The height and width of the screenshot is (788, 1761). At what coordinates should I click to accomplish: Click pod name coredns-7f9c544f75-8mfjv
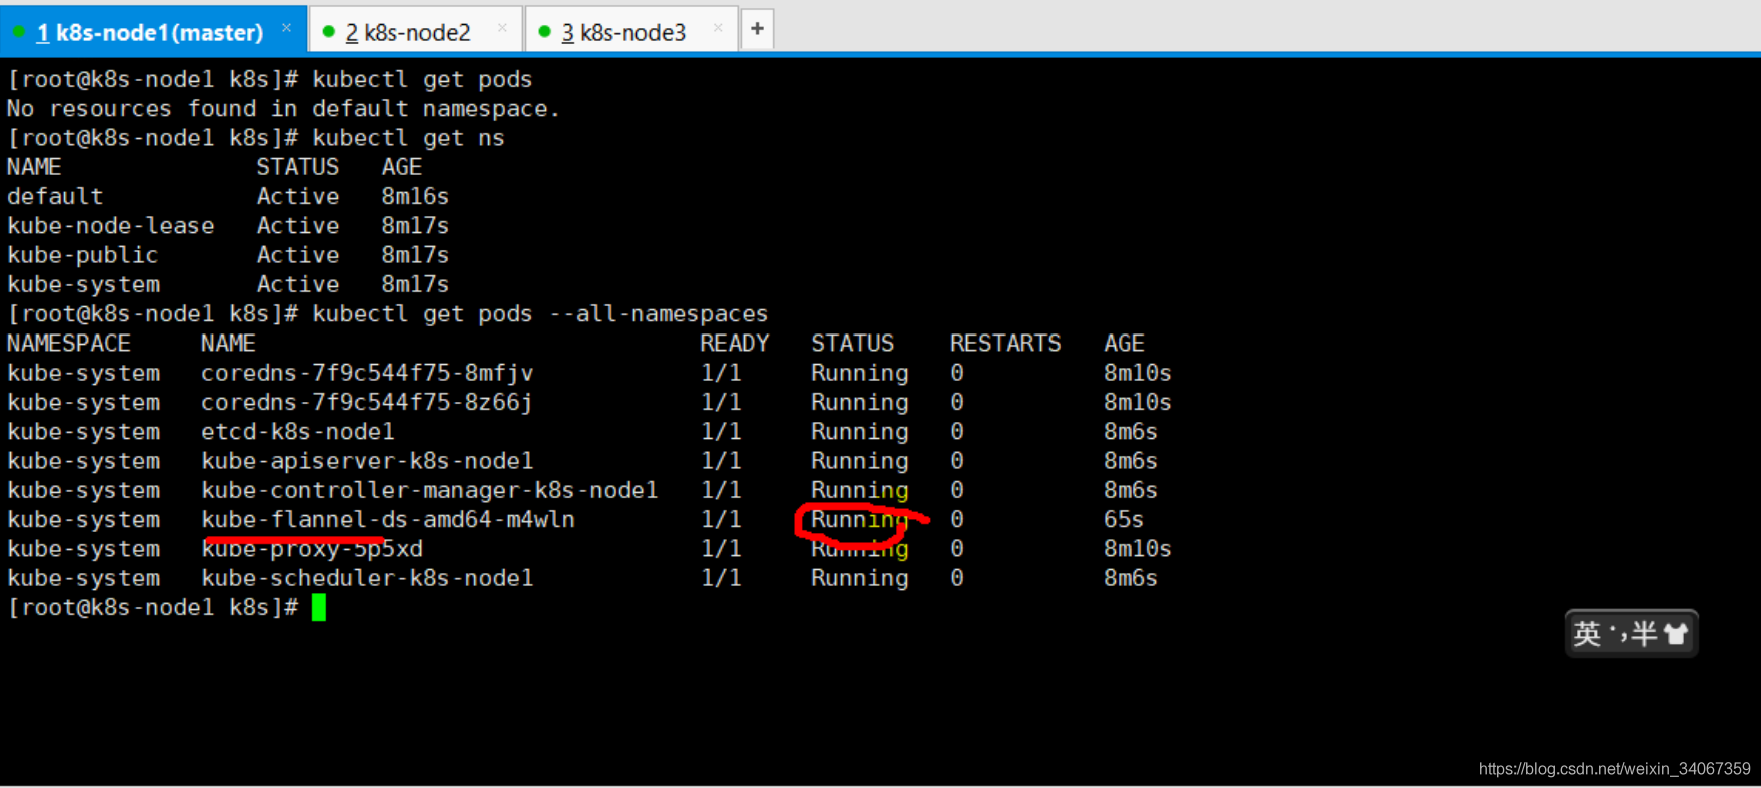pyautogui.click(x=367, y=373)
